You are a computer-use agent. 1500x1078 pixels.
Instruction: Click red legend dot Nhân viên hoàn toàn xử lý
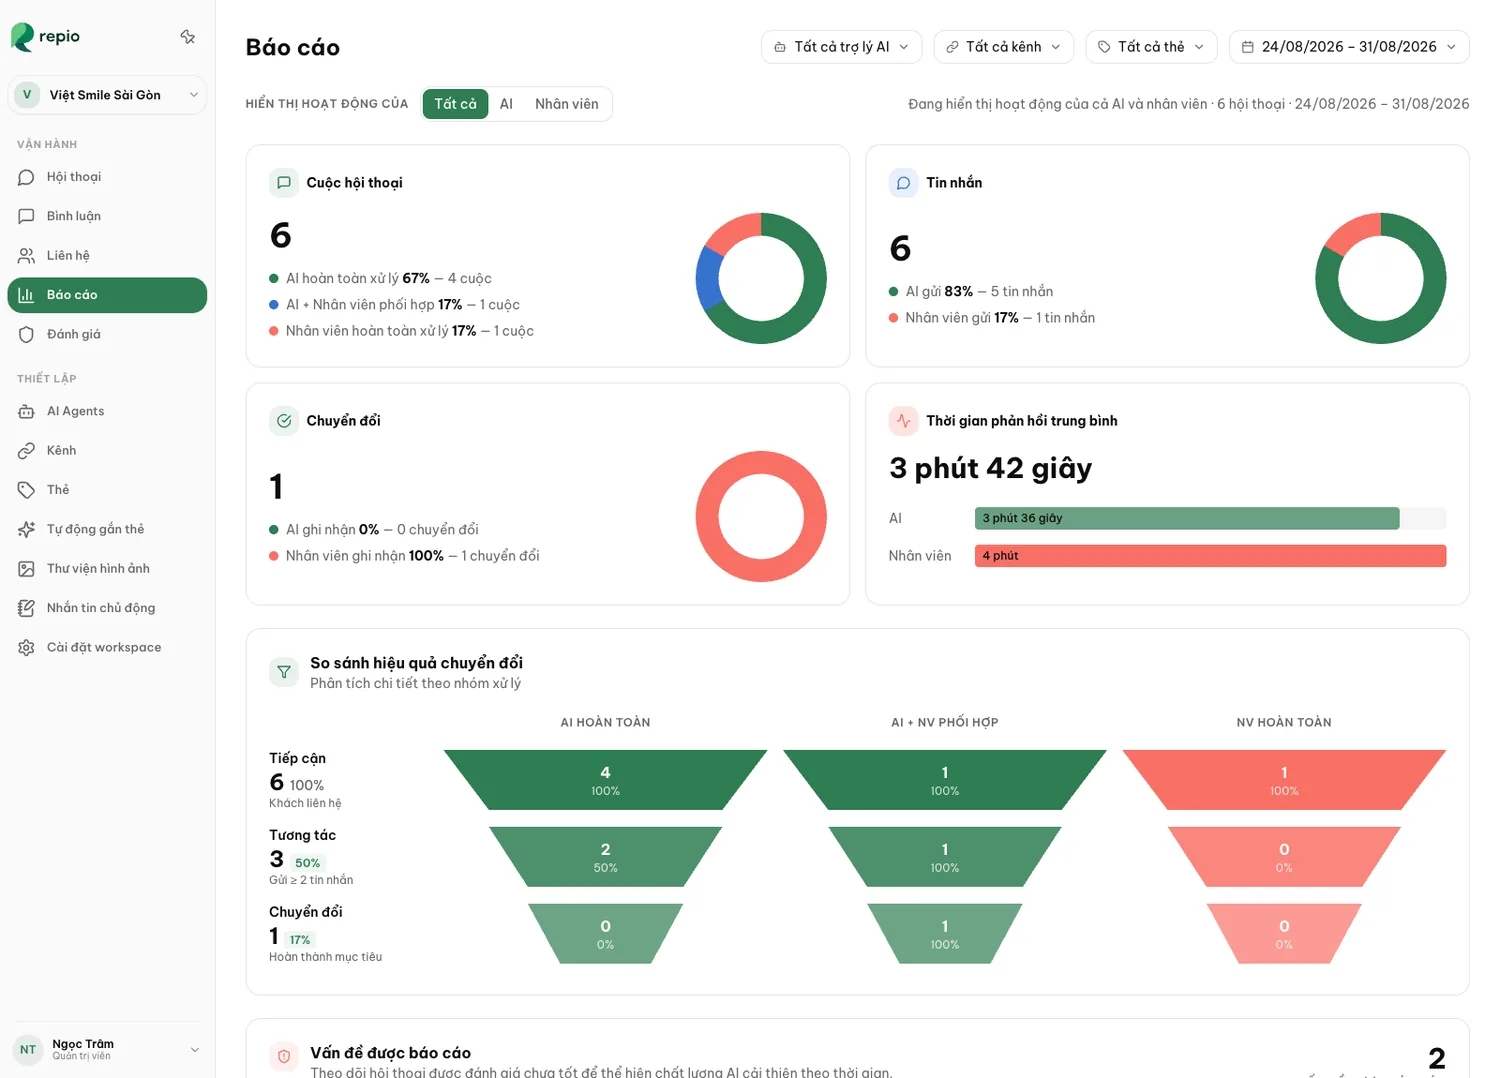(274, 331)
